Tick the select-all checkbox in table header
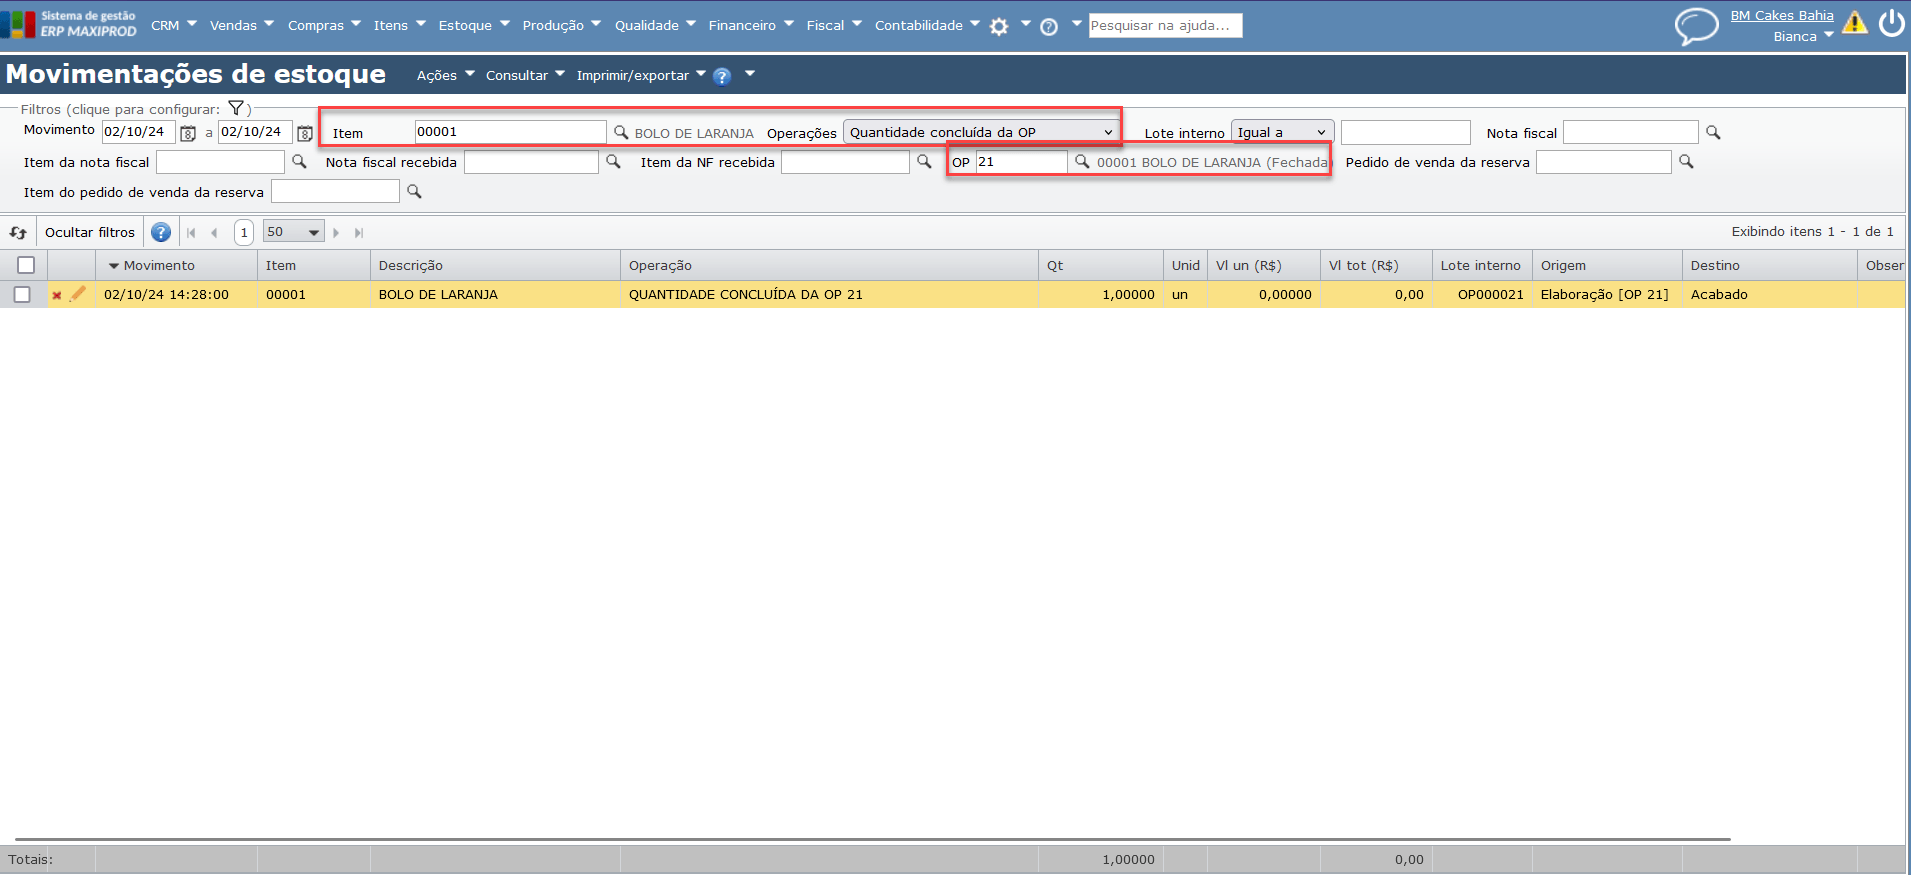This screenshot has height=875, width=1911. pos(26,265)
